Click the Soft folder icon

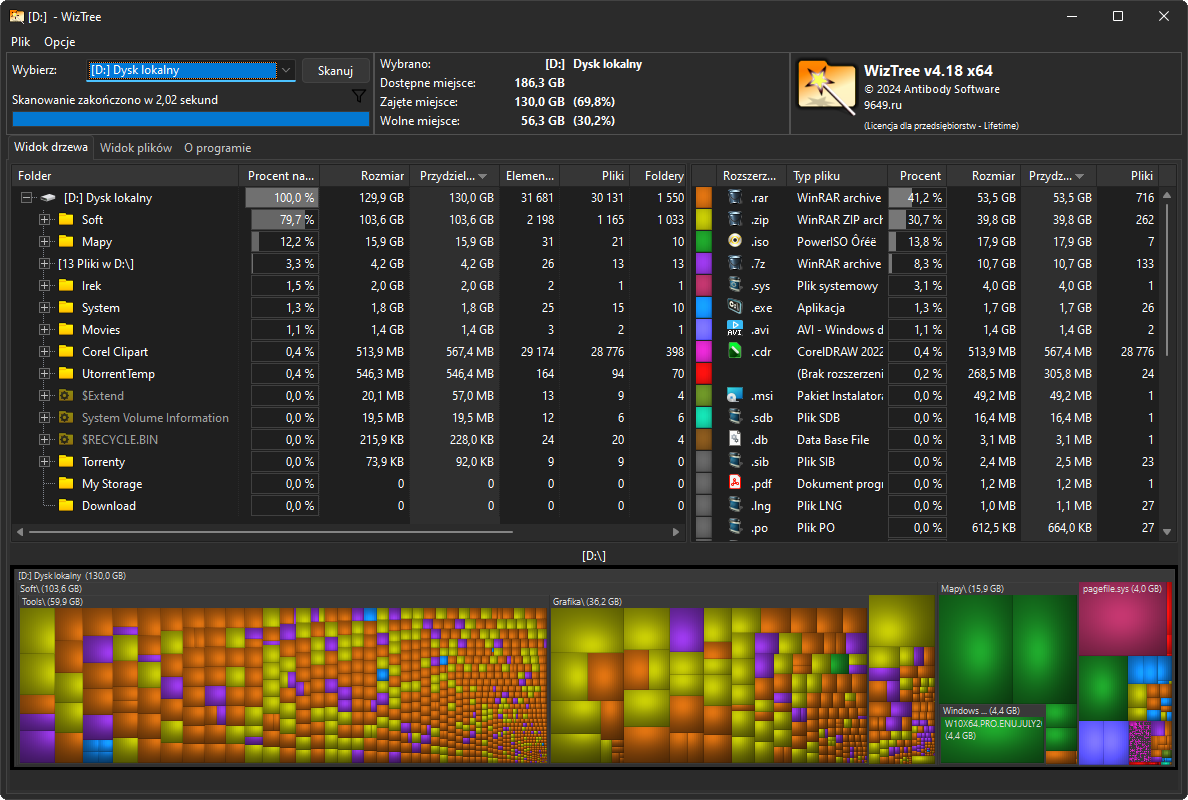(67, 220)
